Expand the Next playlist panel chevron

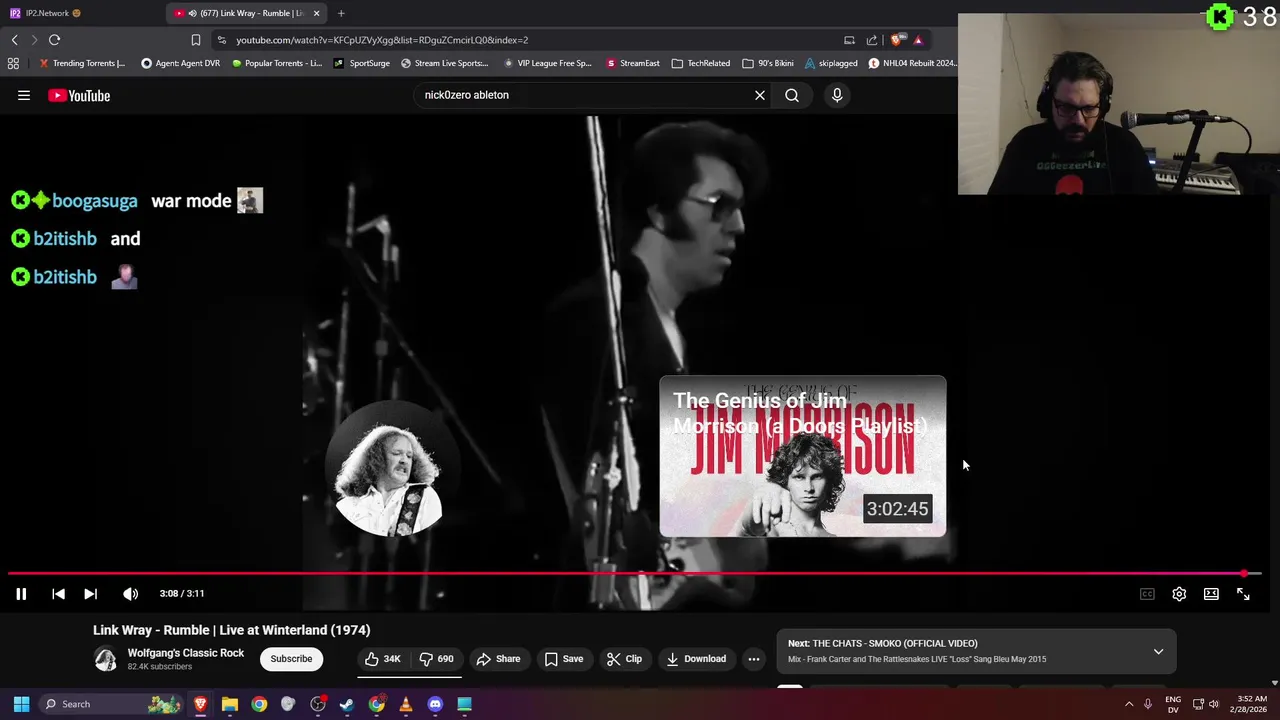[x=1158, y=651]
